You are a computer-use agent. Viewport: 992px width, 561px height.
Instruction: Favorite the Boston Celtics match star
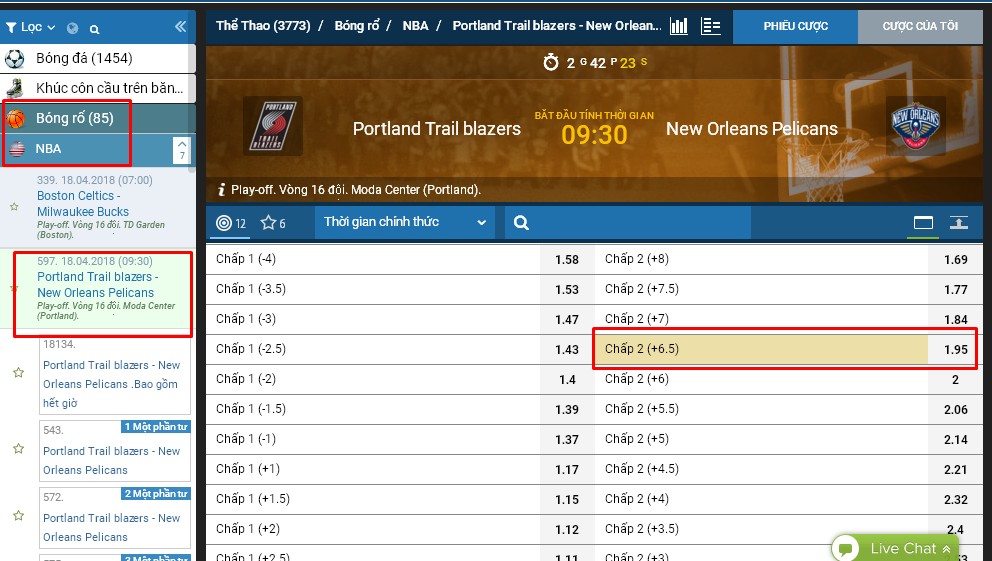[14, 207]
